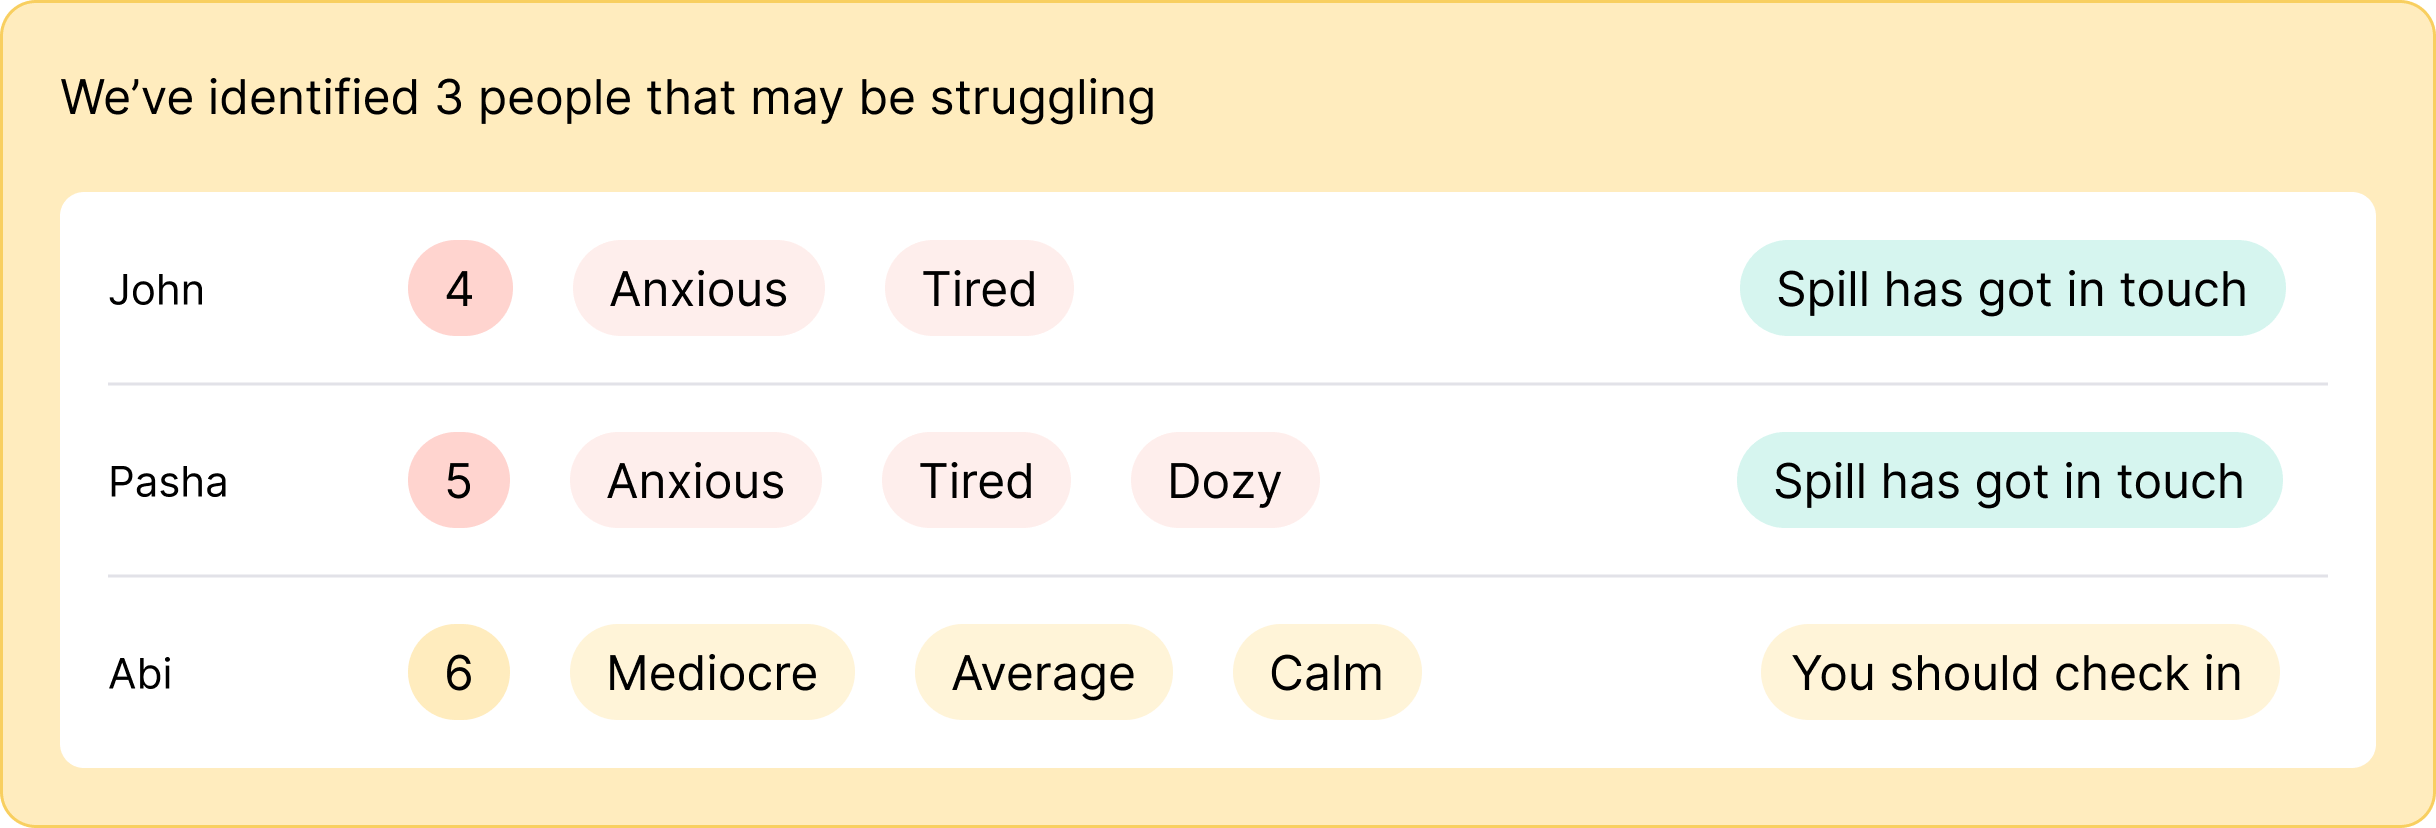The image size is (2436, 828).
Task: Click John's score badge showing 4
Action: [460, 288]
